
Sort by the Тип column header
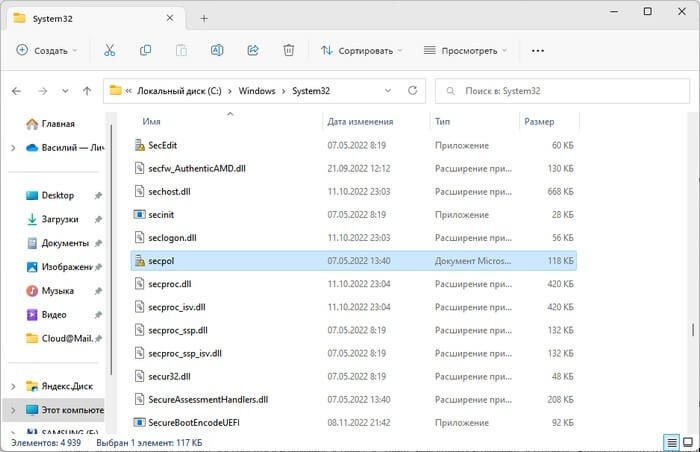[x=442, y=121]
